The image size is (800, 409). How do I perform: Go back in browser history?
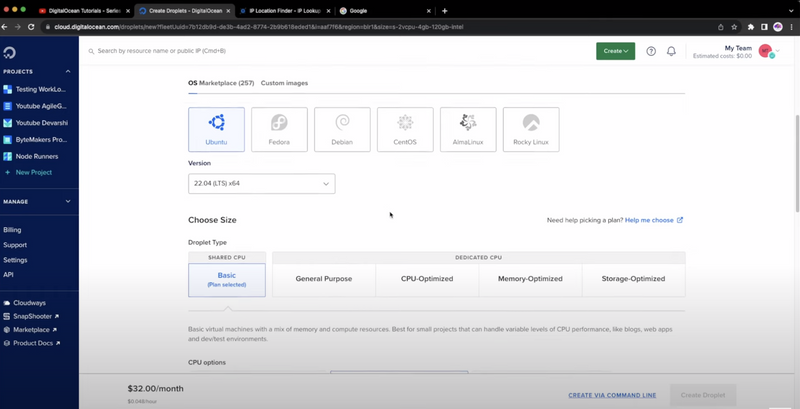click(x=5, y=27)
